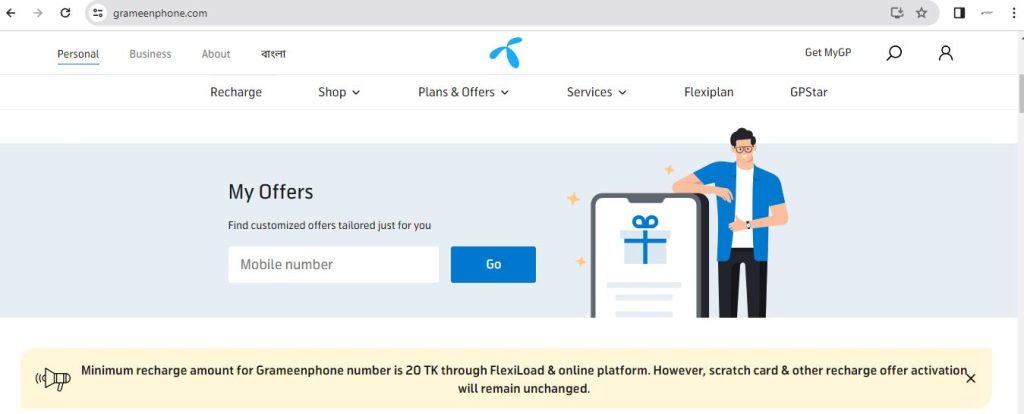Open the browser side panel icon
This screenshot has width=1024, height=414.
click(959, 12)
